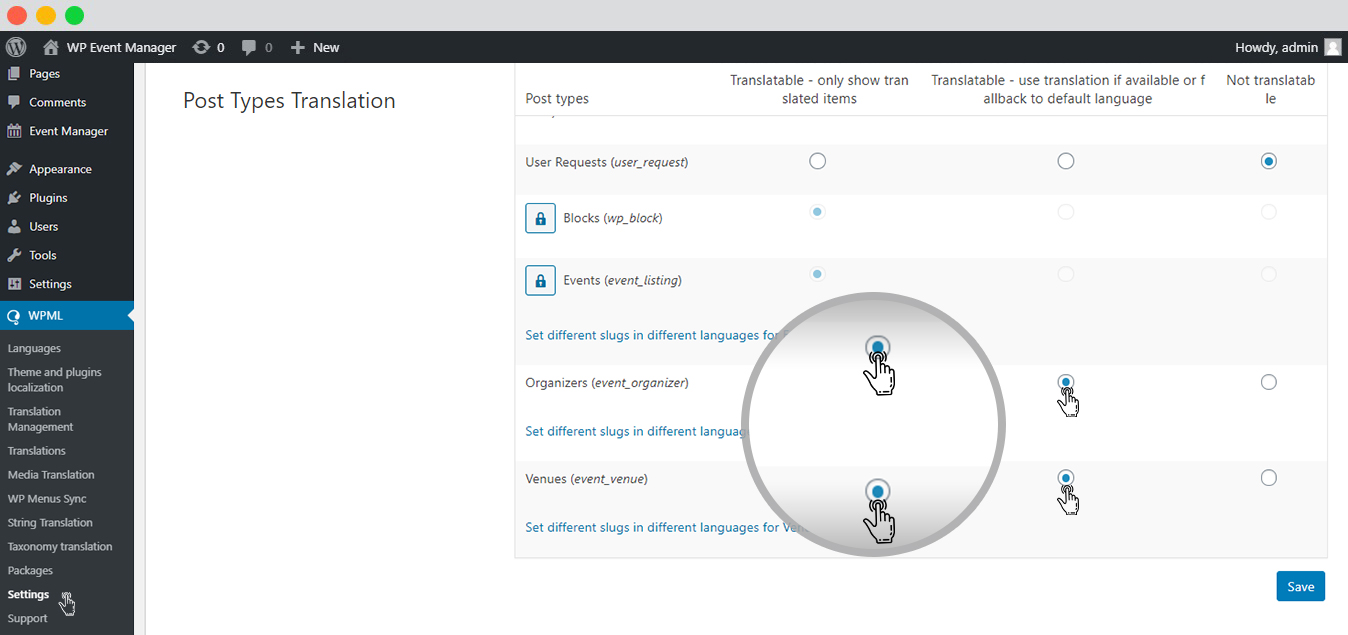This screenshot has height=635, width=1348.
Task: Click the 'Post types' column header
Action: point(557,99)
